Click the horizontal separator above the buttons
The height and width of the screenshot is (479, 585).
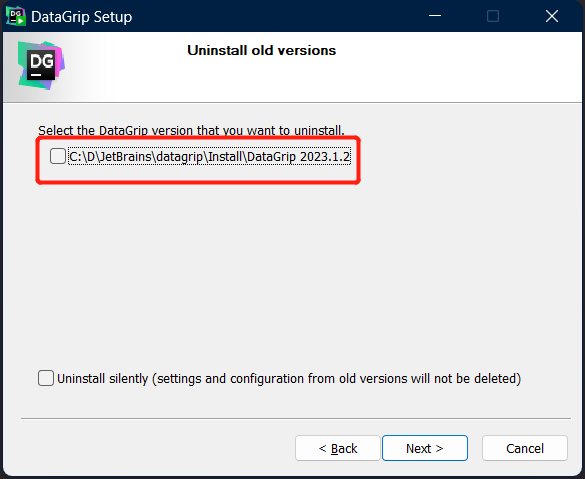point(296,419)
